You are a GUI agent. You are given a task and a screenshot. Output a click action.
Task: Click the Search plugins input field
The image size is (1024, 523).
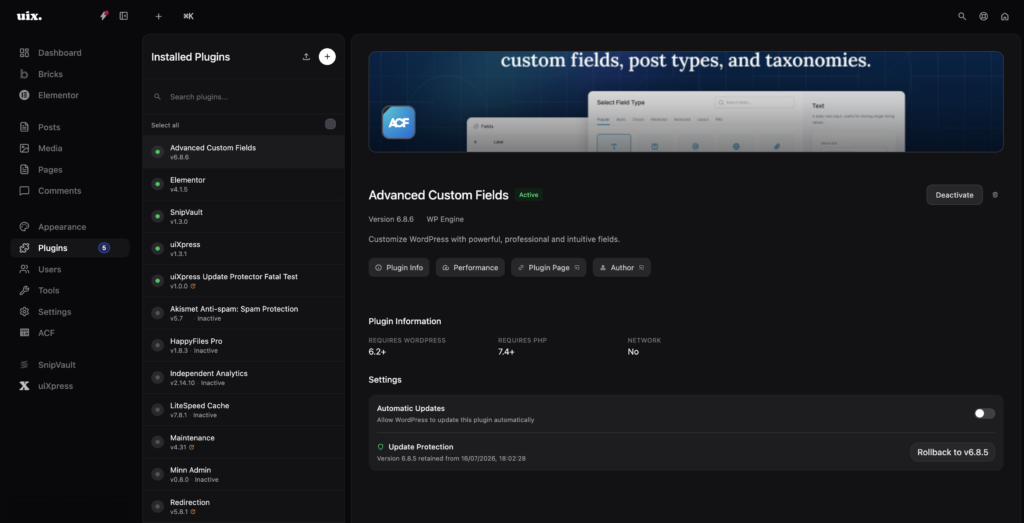243,97
